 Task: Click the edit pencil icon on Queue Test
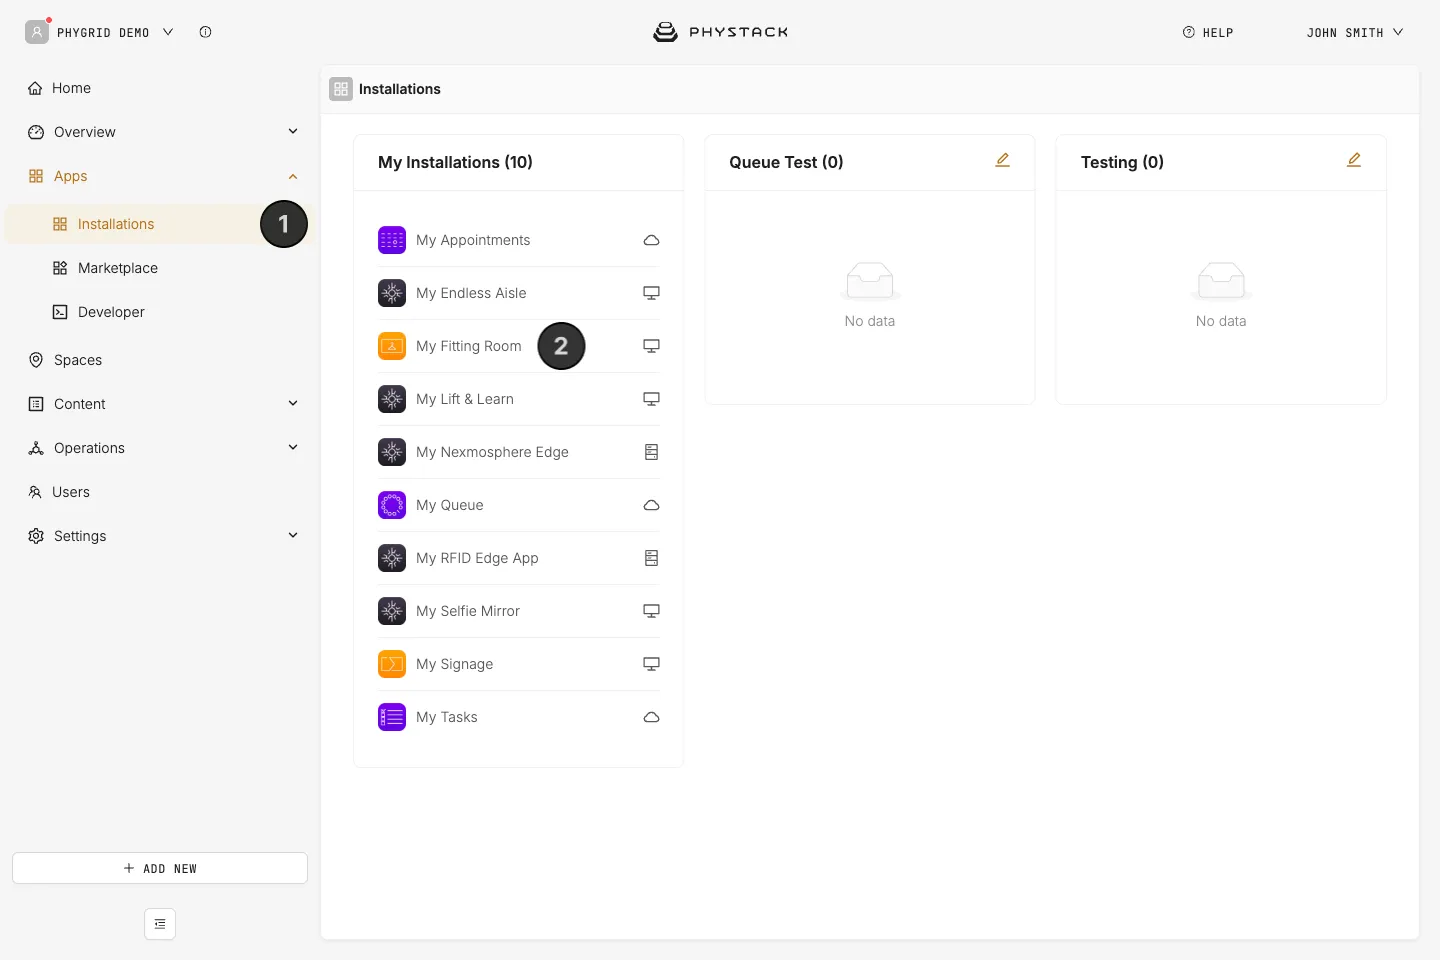coord(1003,160)
